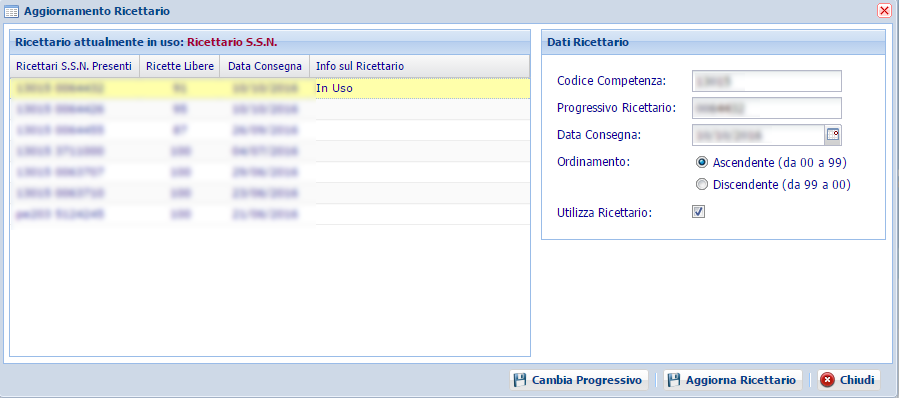Viewport: 899px width, 398px height.
Task: Select the row marked In Uso
Action: [269, 88]
